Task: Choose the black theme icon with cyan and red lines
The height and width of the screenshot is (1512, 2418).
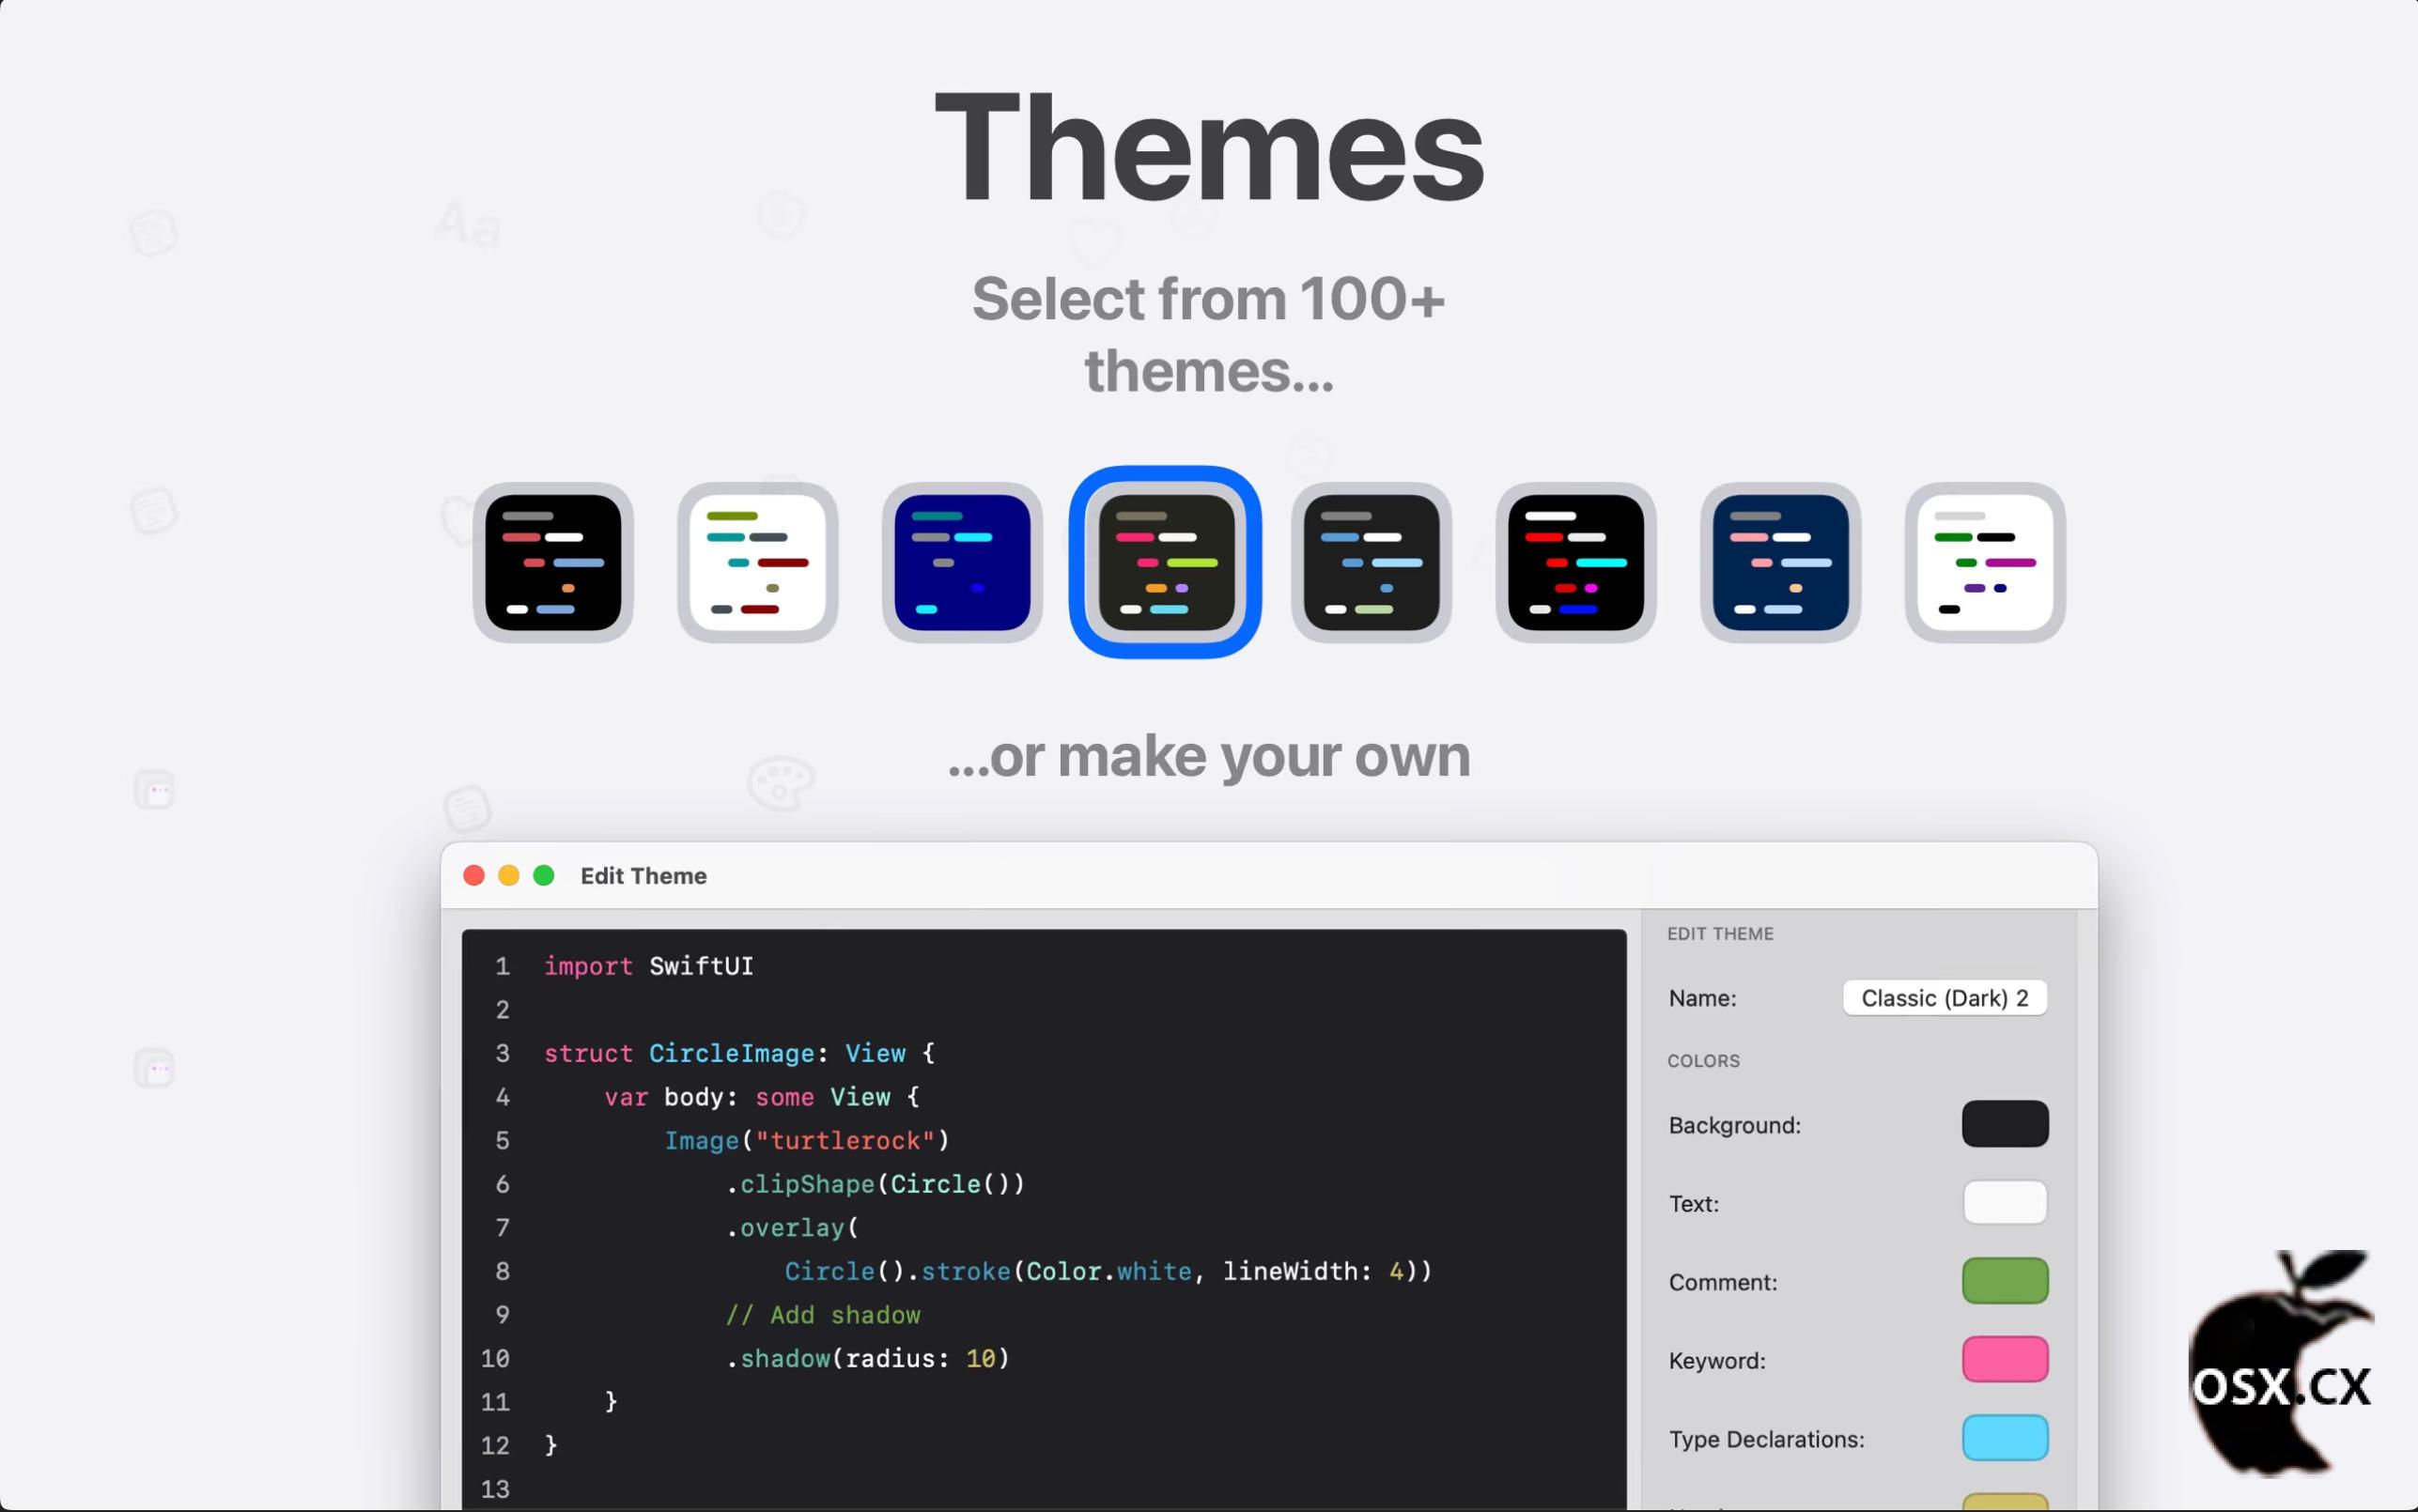Action: click(x=1576, y=562)
